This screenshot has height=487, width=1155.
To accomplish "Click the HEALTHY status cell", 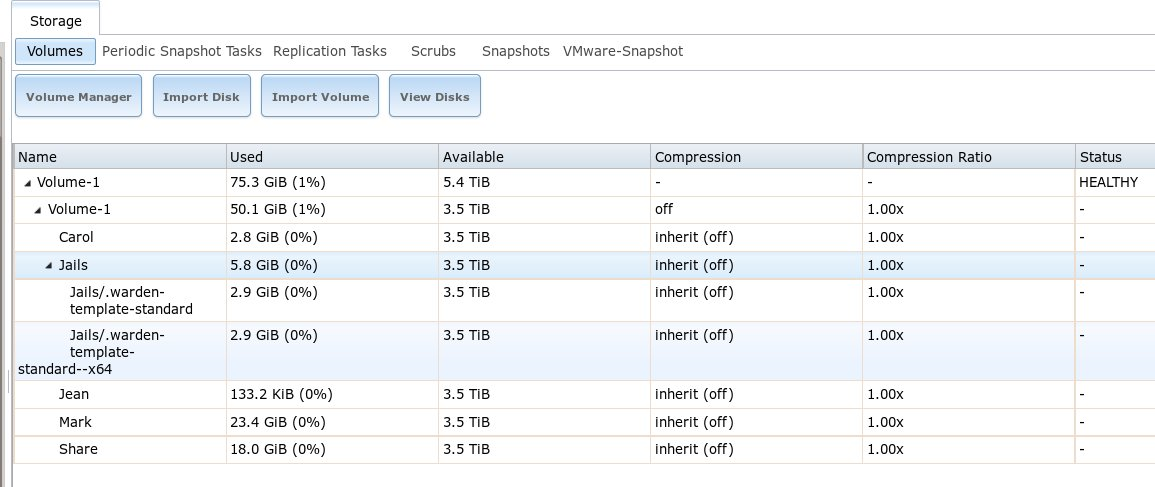I will 1115,182.
